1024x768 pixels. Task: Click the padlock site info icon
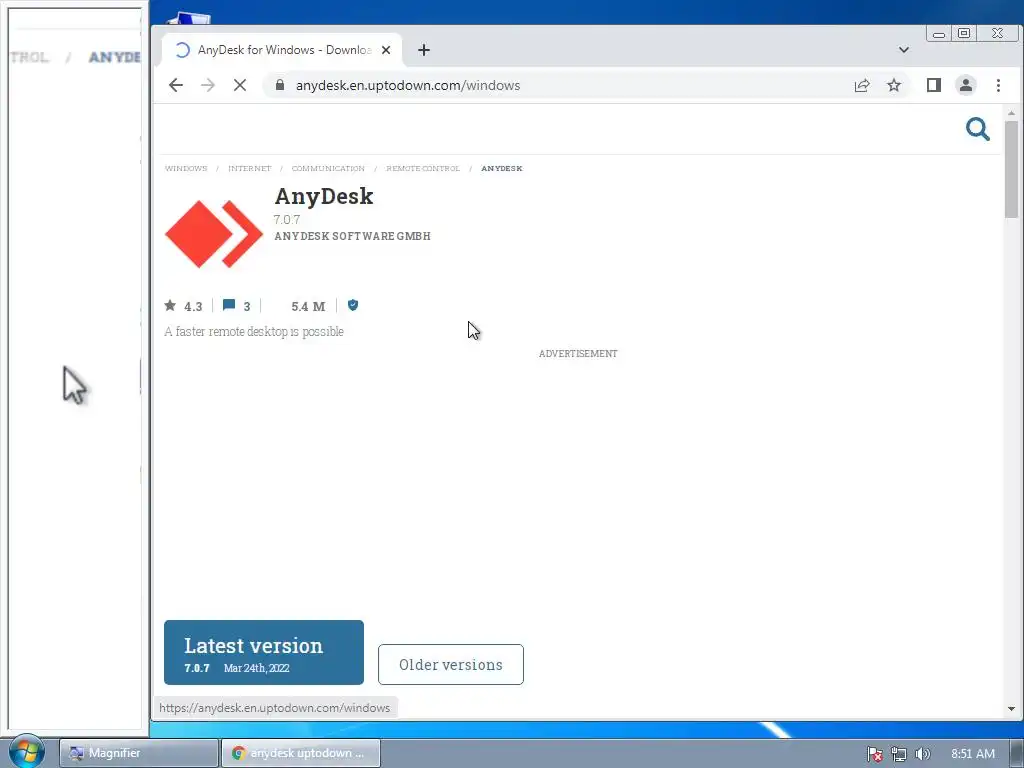pos(280,85)
